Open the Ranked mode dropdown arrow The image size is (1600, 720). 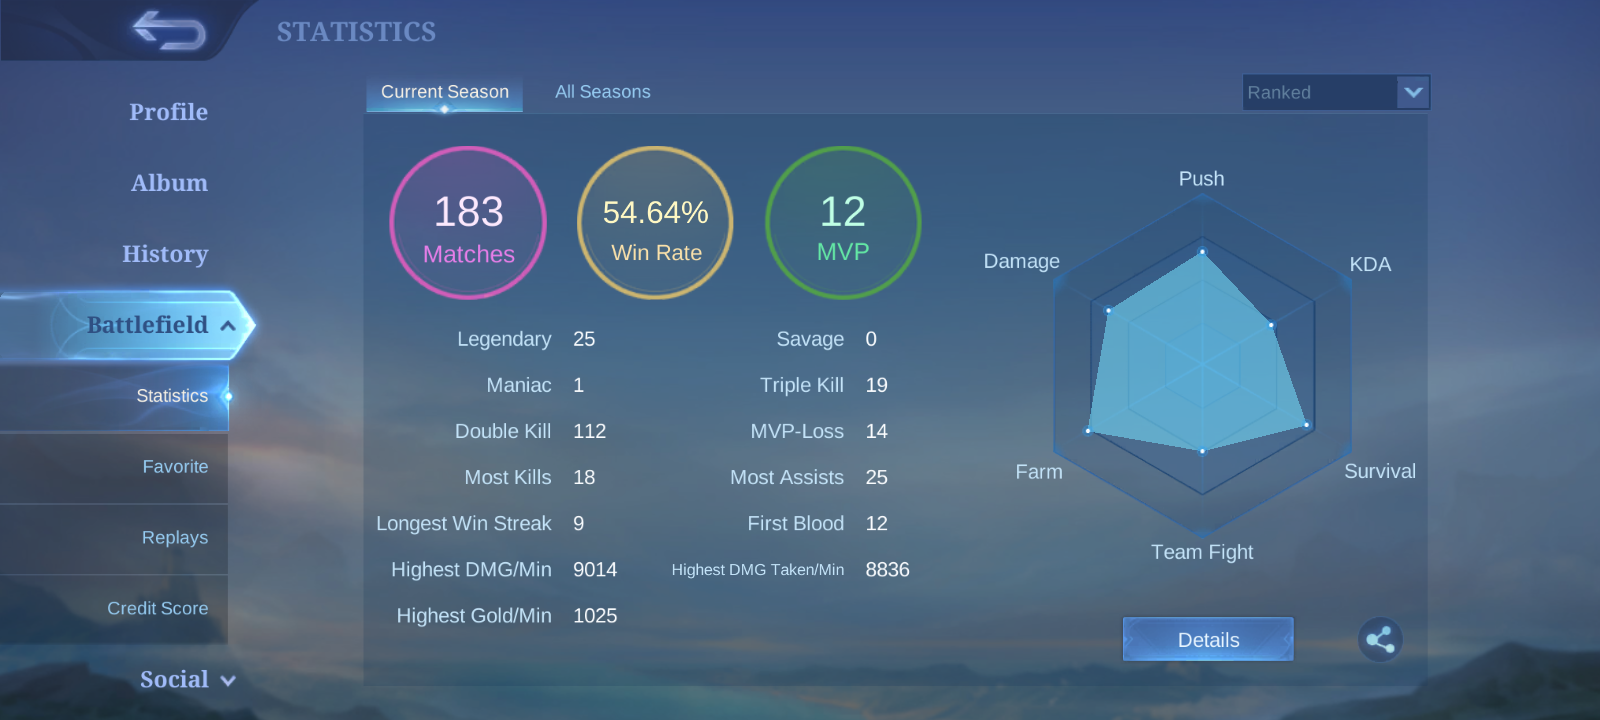coord(1412,92)
